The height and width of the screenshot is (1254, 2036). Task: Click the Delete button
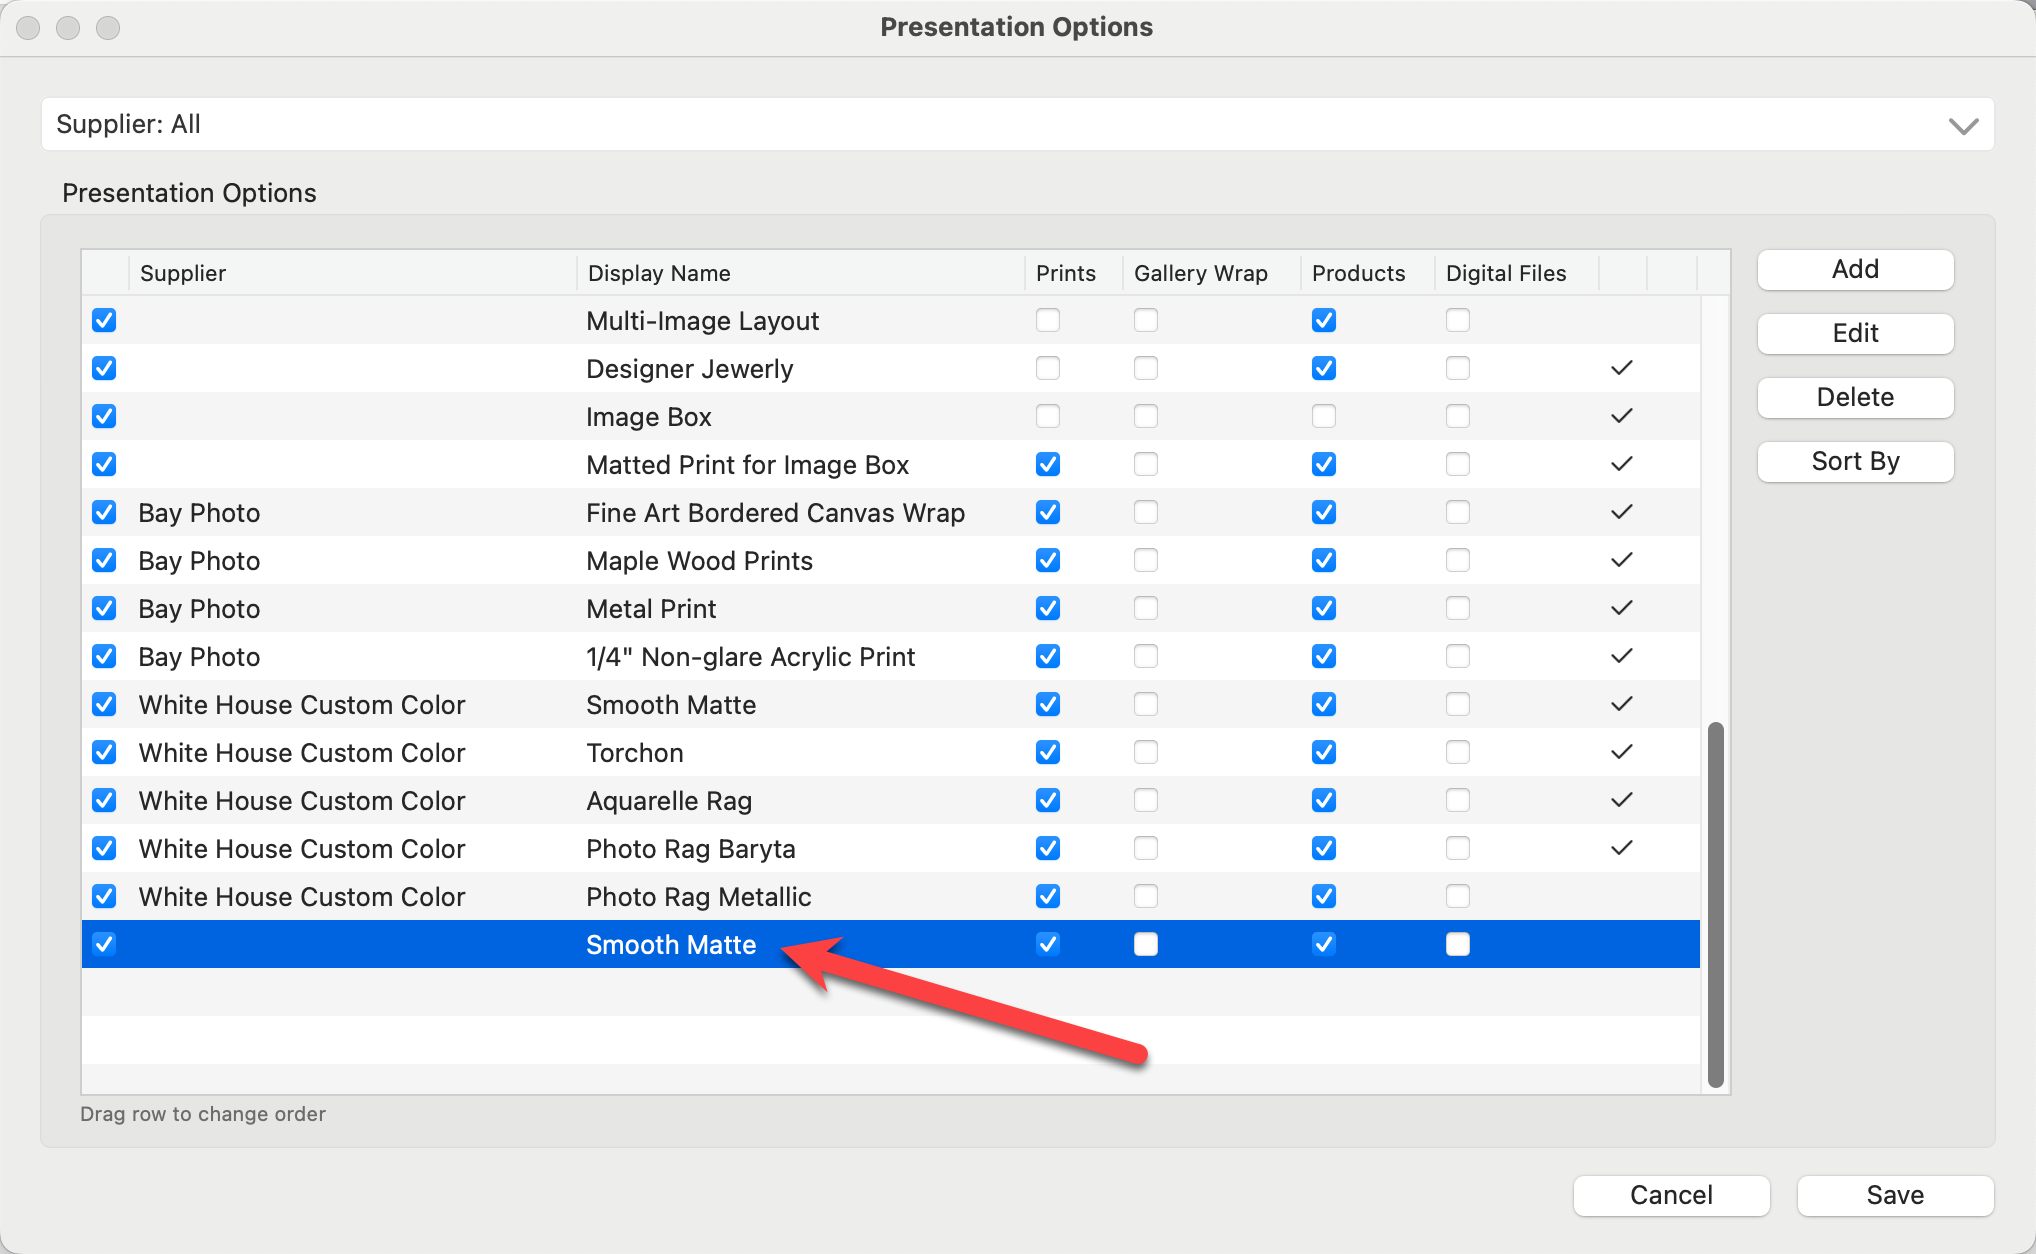pos(1855,397)
